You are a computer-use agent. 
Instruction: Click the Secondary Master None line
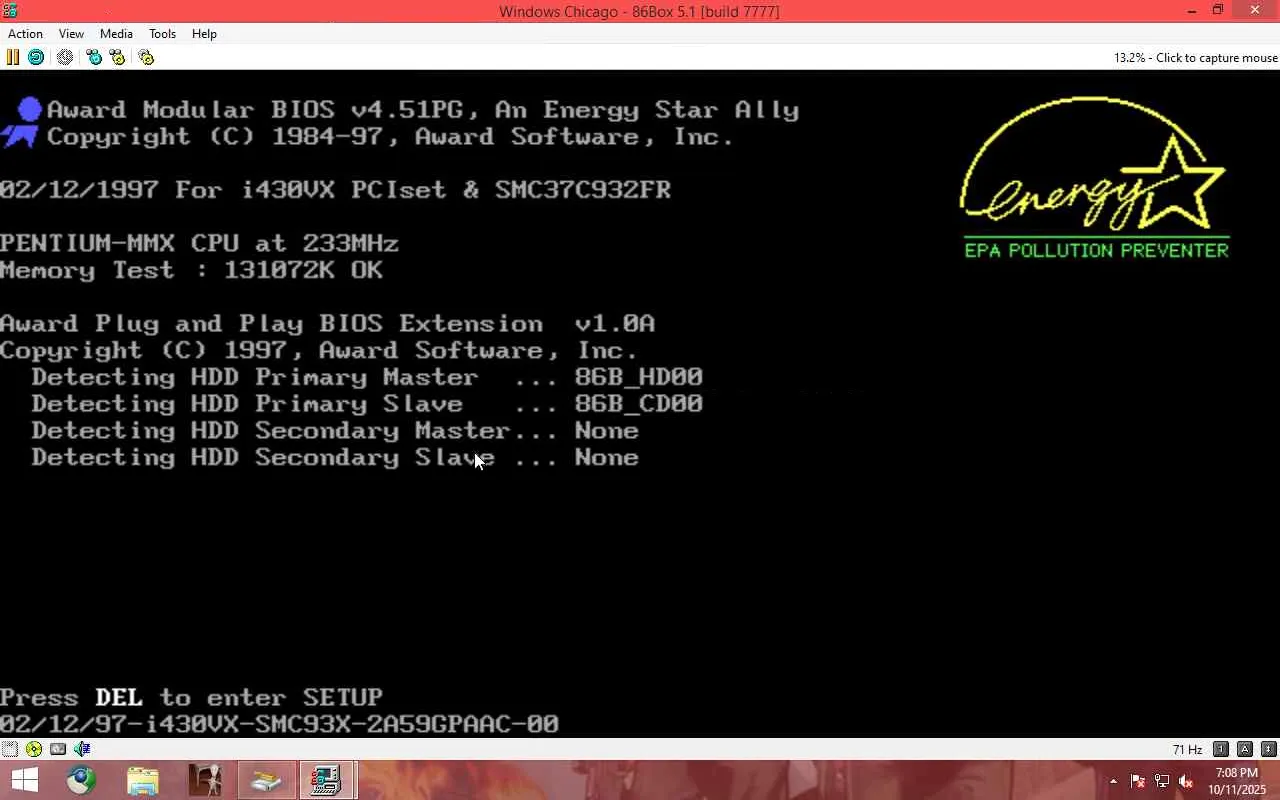tap(335, 431)
